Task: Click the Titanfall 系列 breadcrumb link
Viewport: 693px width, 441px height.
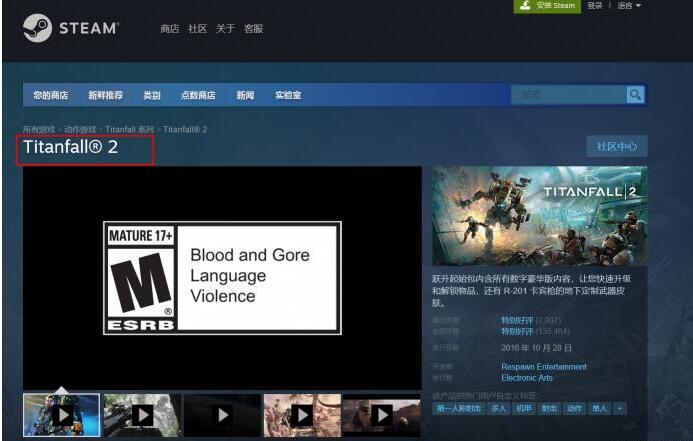Action: pyautogui.click(x=129, y=129)
